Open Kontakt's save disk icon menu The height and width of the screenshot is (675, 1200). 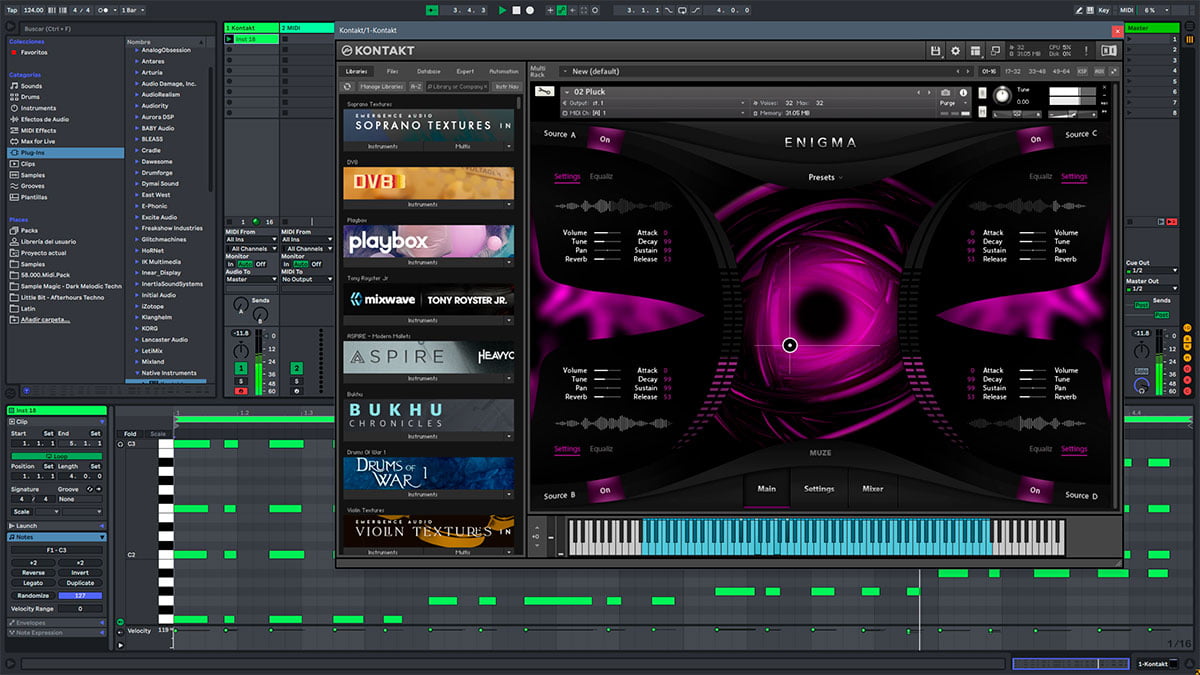click(x=935, y=50)
